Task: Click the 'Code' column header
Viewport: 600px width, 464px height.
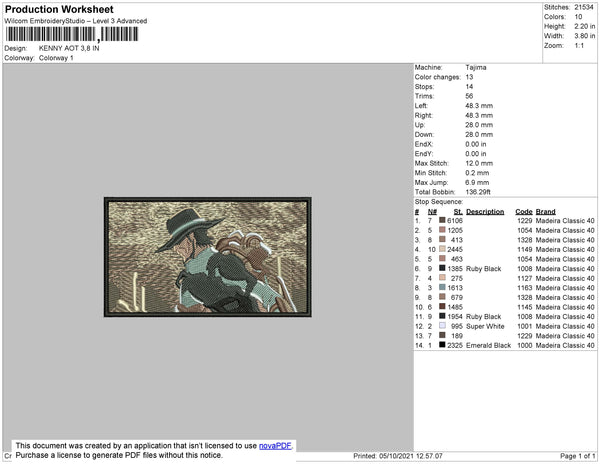Action: 524,212
